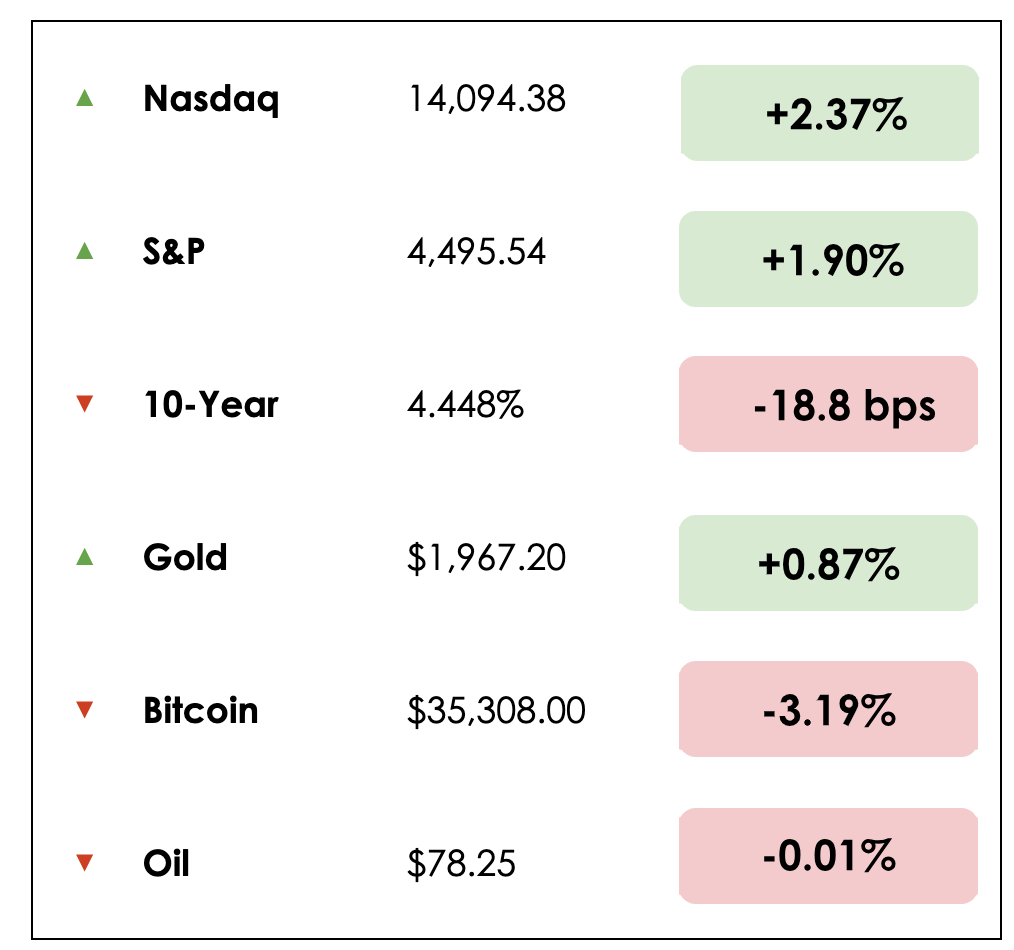Click the +1.90% green change badge

829,259
